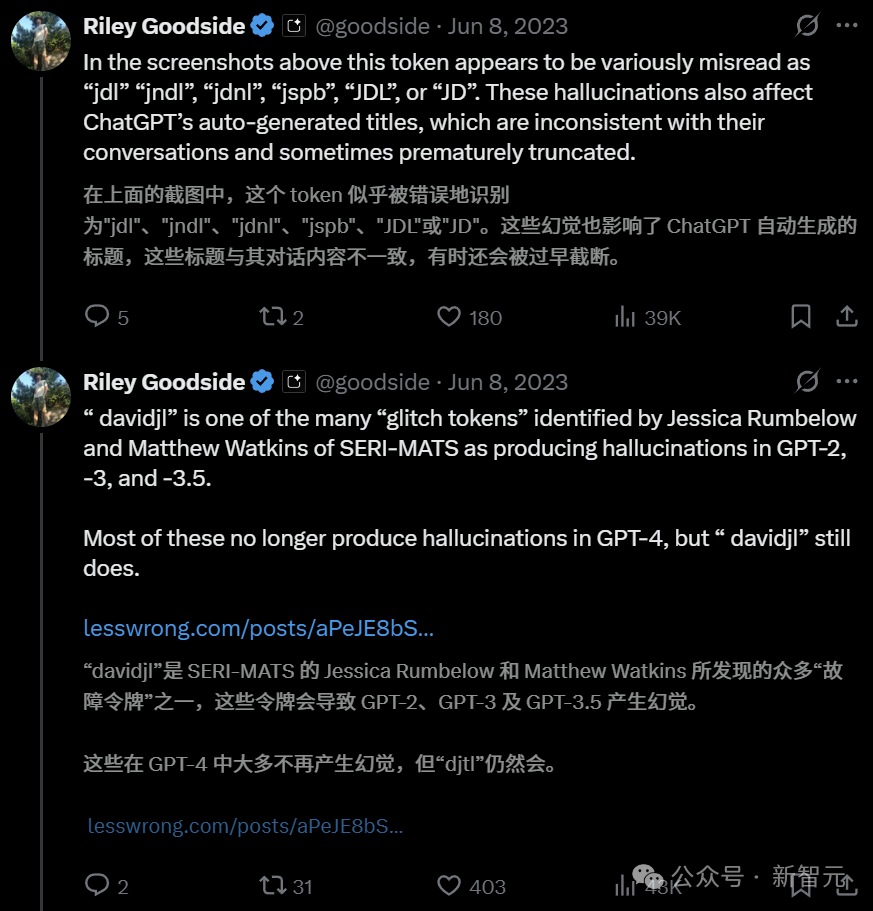The height and width of the screenshot is (911, 873).
Task: Share the first tweet
Action: [x=846, y=317]
